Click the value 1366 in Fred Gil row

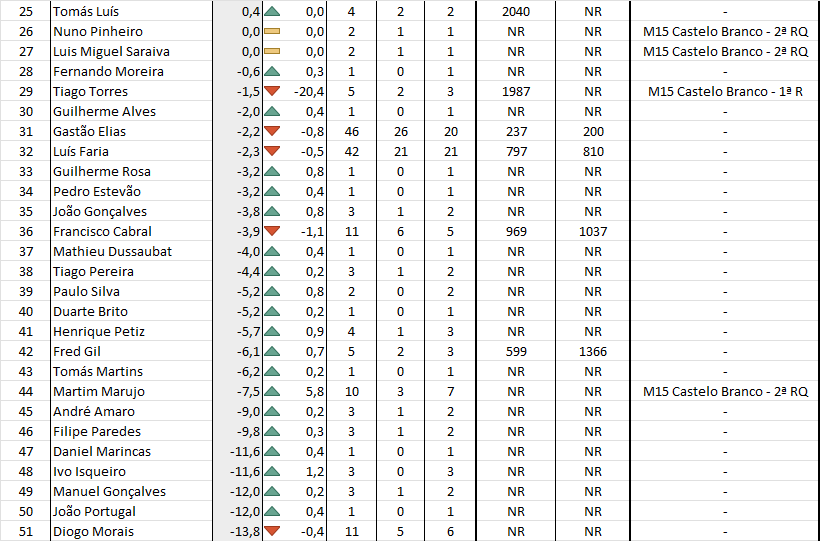point(593,351)
